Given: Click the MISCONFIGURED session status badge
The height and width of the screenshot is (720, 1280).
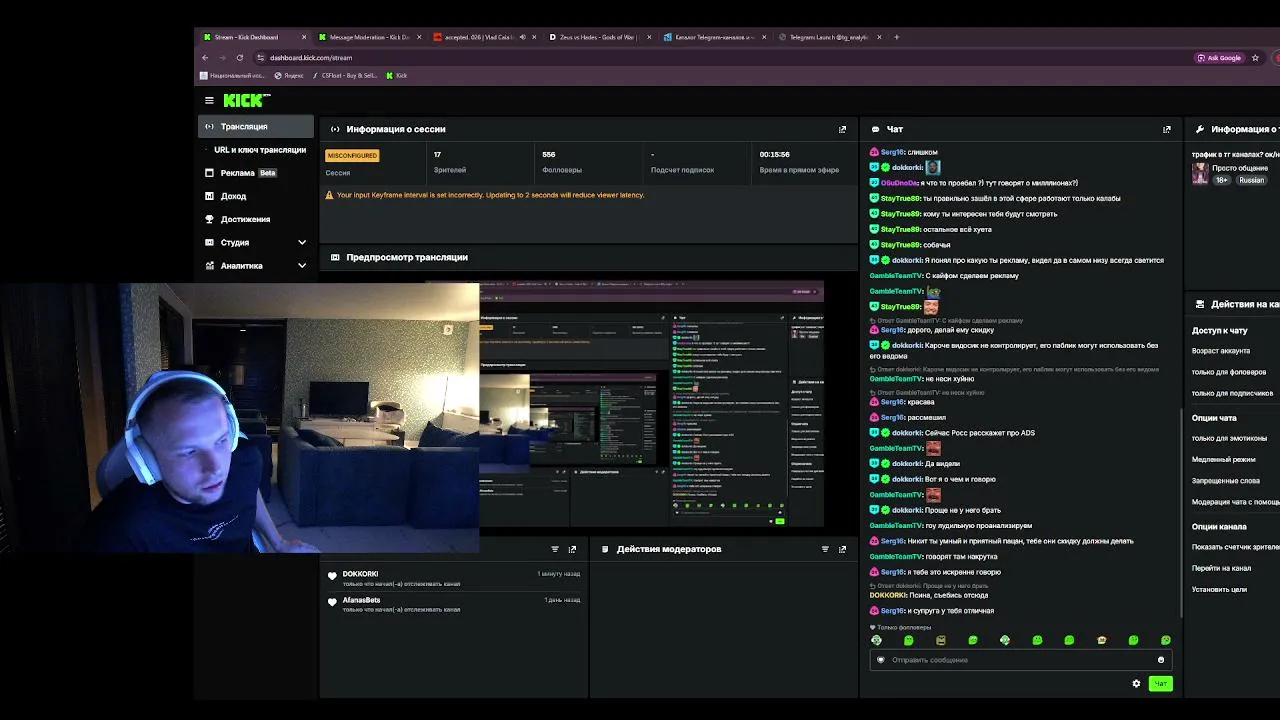Looking at the screenshot, I should (x=352, y=155).
